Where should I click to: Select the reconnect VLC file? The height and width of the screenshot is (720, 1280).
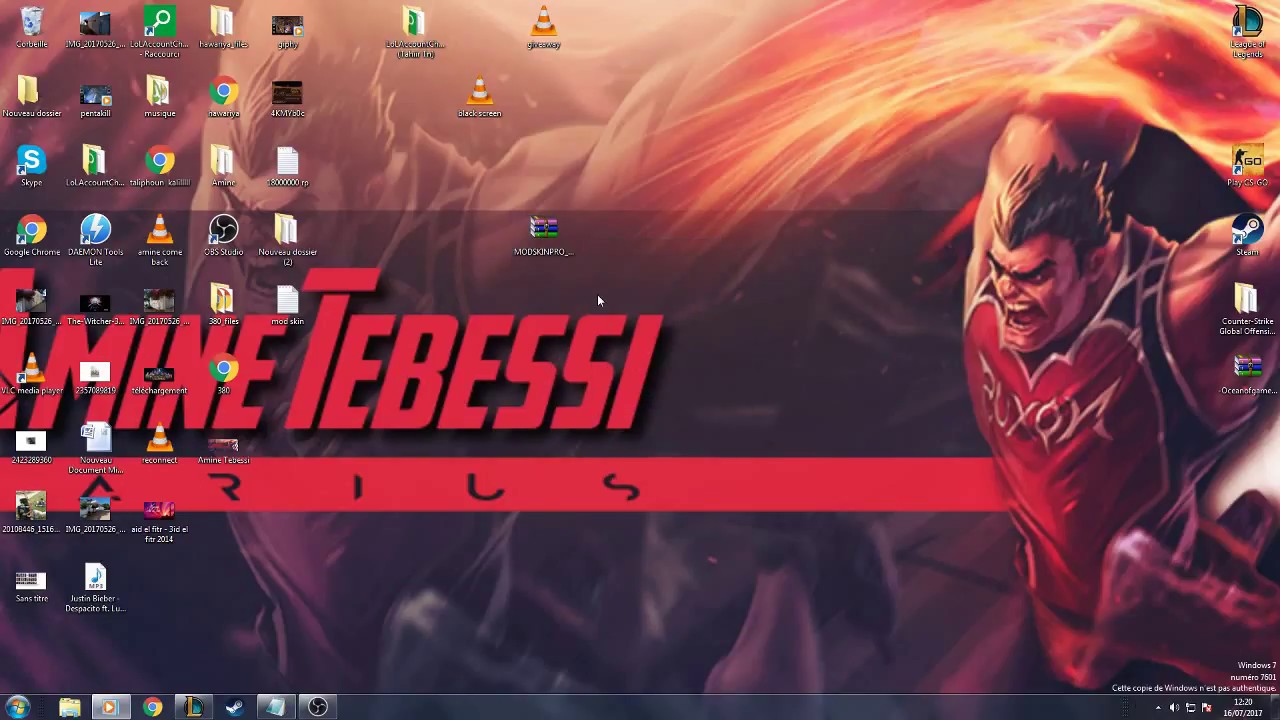(159, 443)
